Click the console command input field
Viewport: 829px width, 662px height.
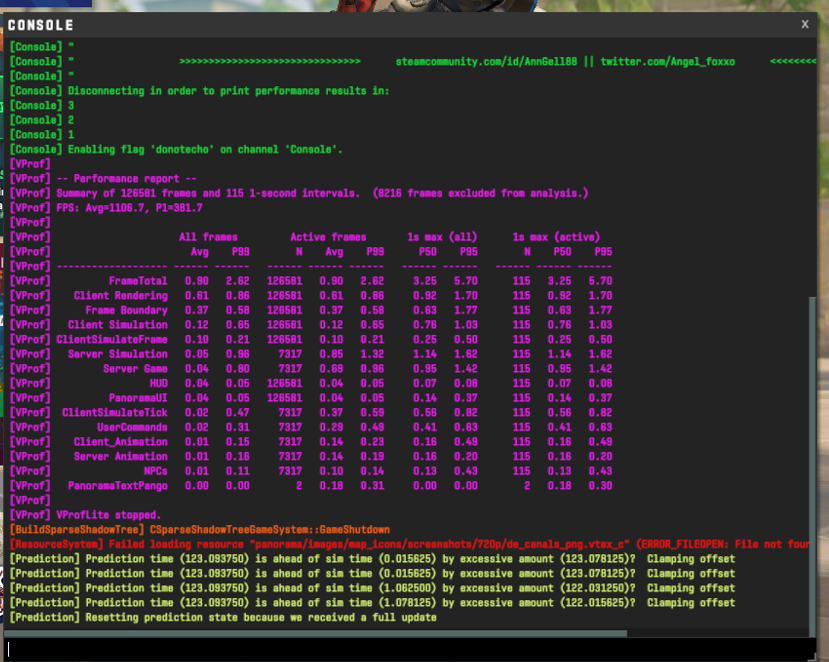(x=410, y=649)
